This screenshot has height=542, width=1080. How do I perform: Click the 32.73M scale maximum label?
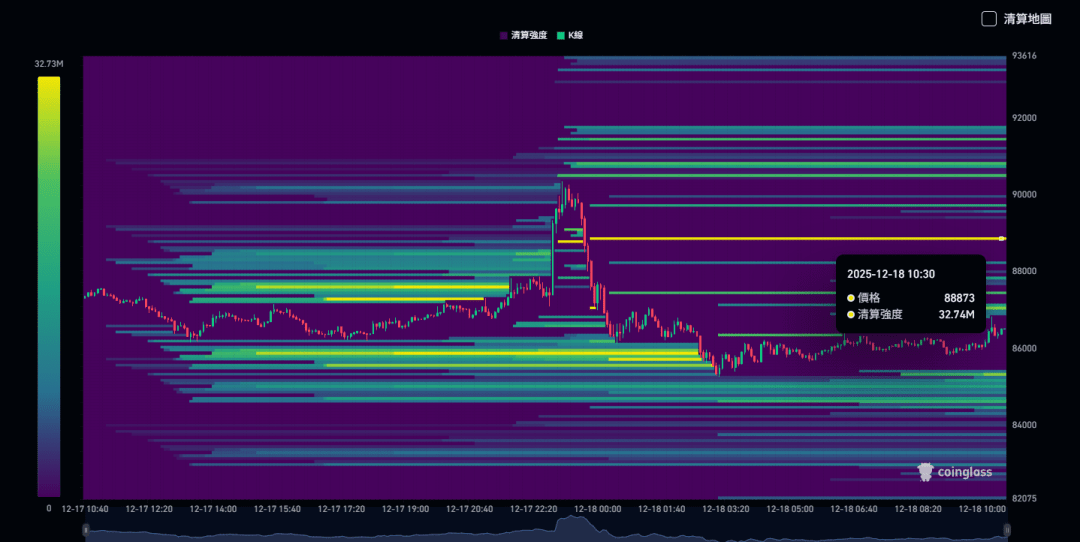tap(49, 64)
